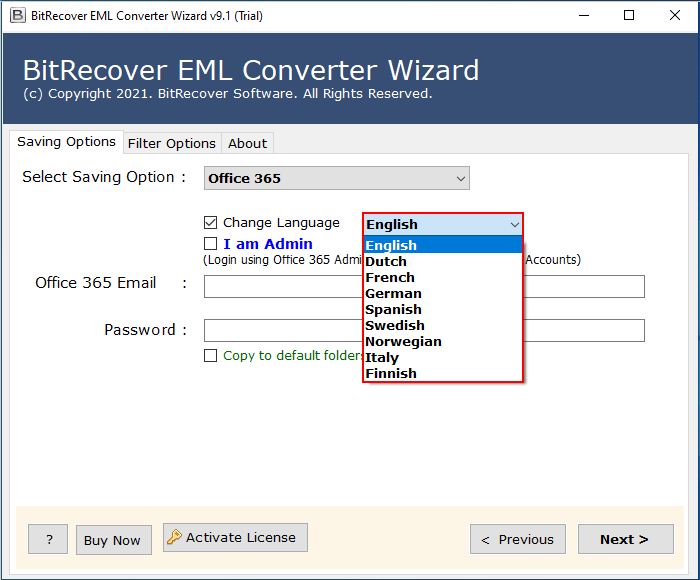The image size is (700, 580).
Task: Click the question mark help button
Action: [x=48, y=539]
